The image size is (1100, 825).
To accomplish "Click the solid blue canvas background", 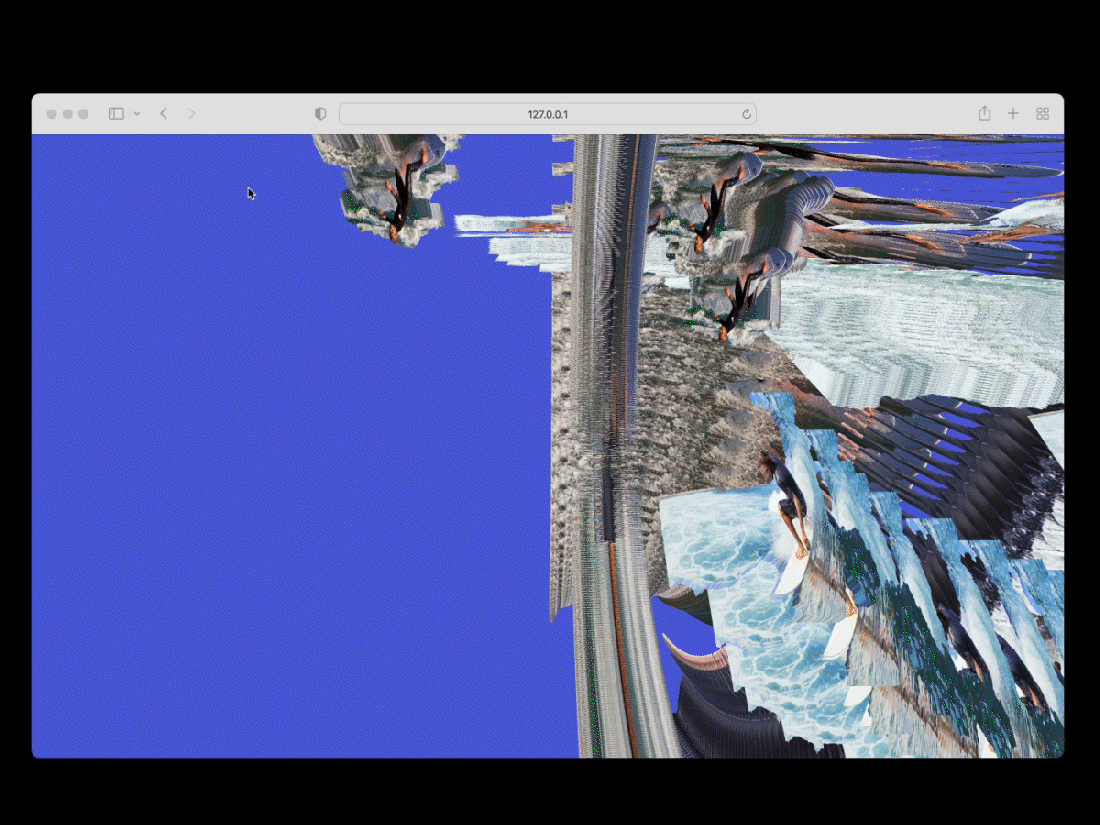I will 290,450.
